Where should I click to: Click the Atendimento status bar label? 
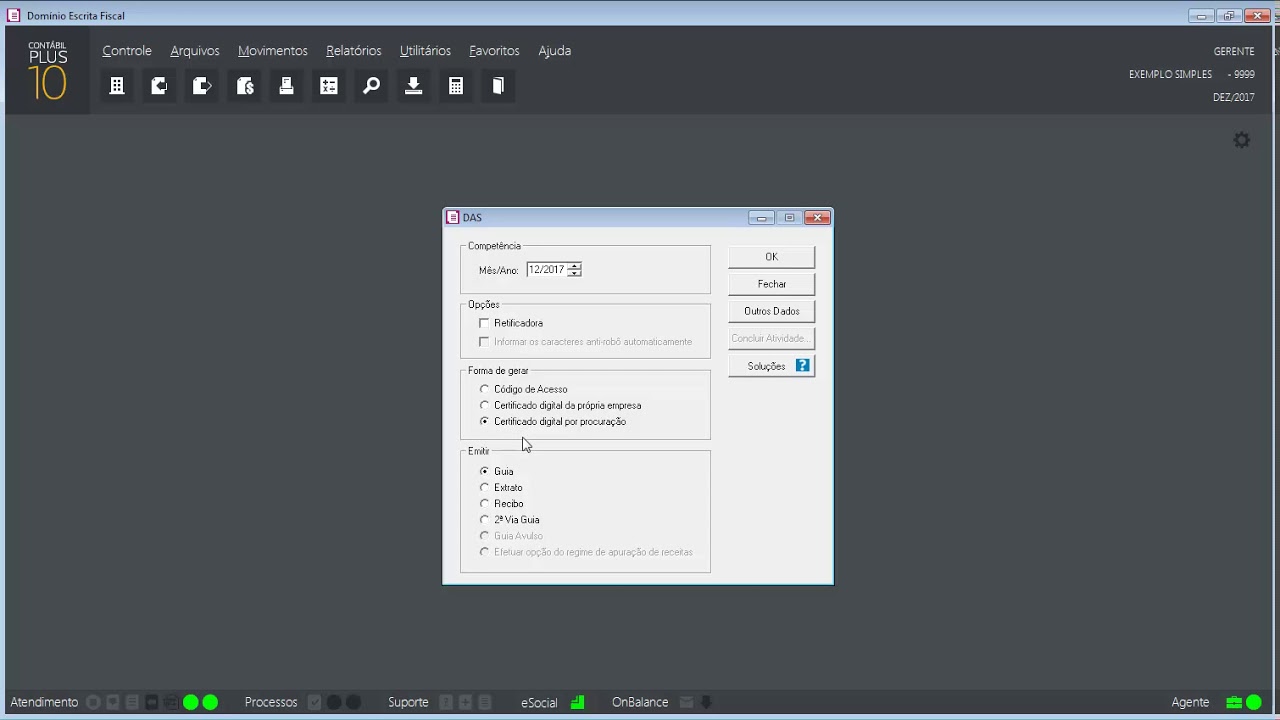coord(44,702)
